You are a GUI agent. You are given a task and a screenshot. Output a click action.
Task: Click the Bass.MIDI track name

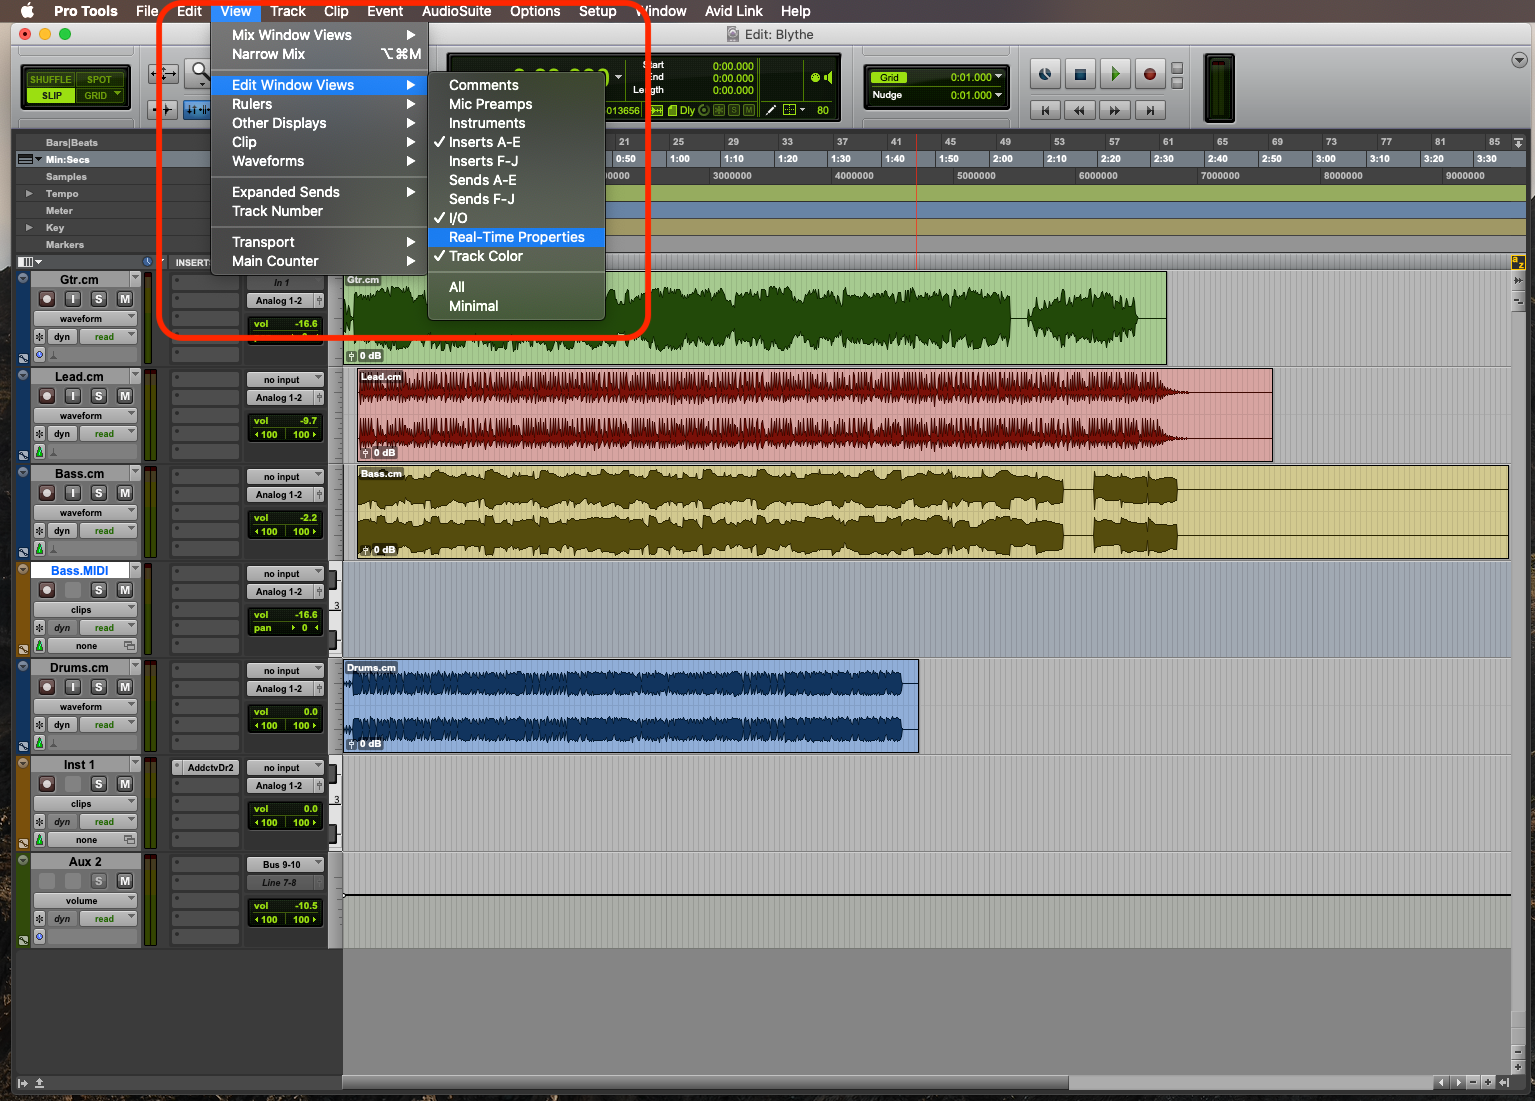(80, 571)
